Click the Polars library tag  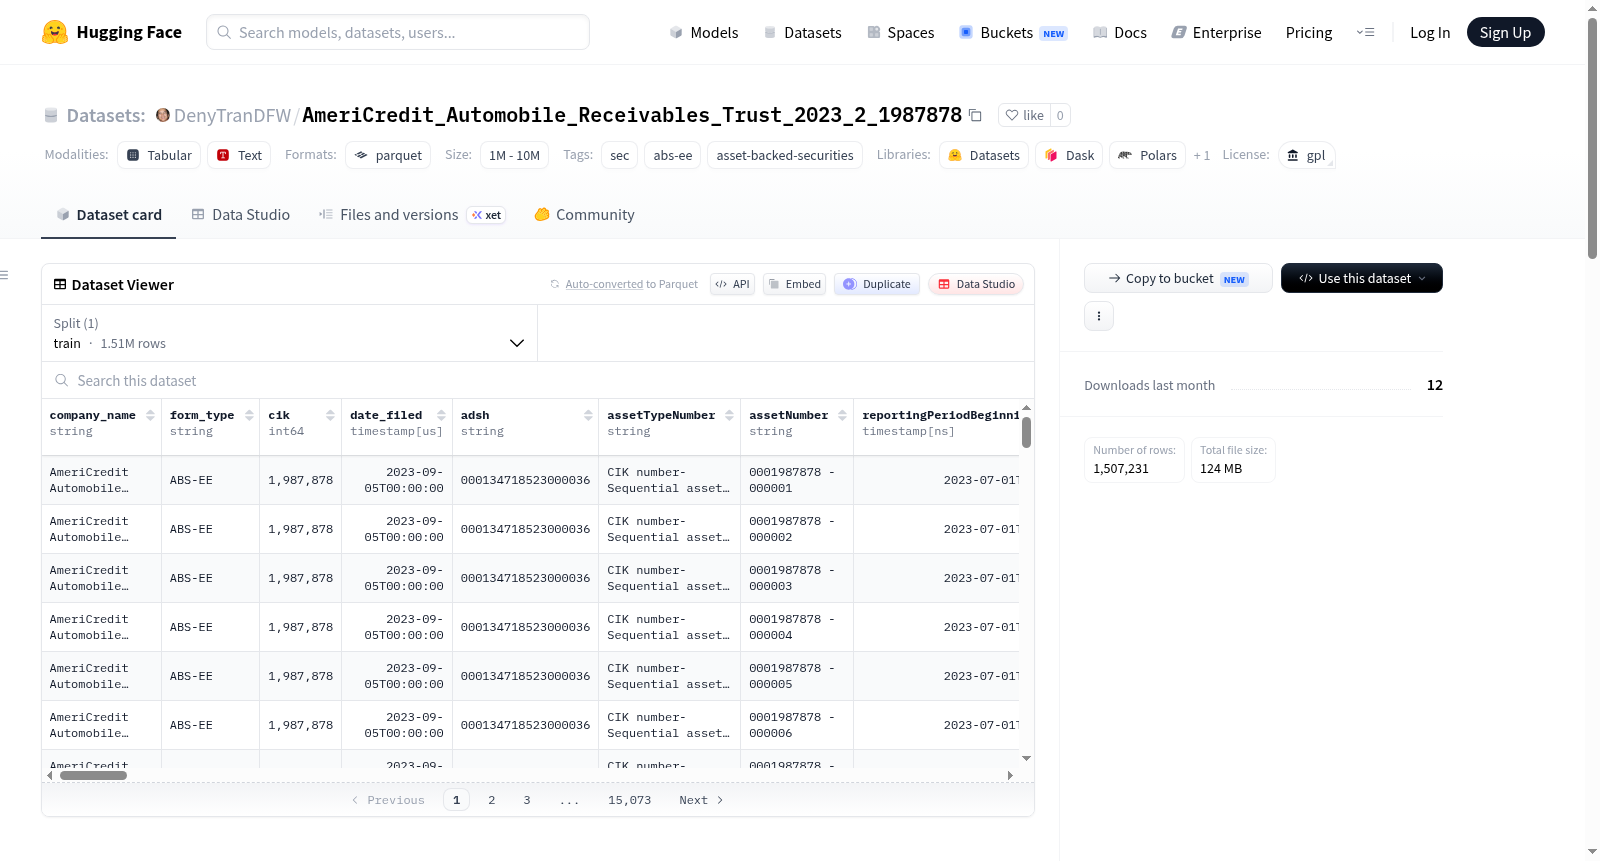coord(1147,155)
